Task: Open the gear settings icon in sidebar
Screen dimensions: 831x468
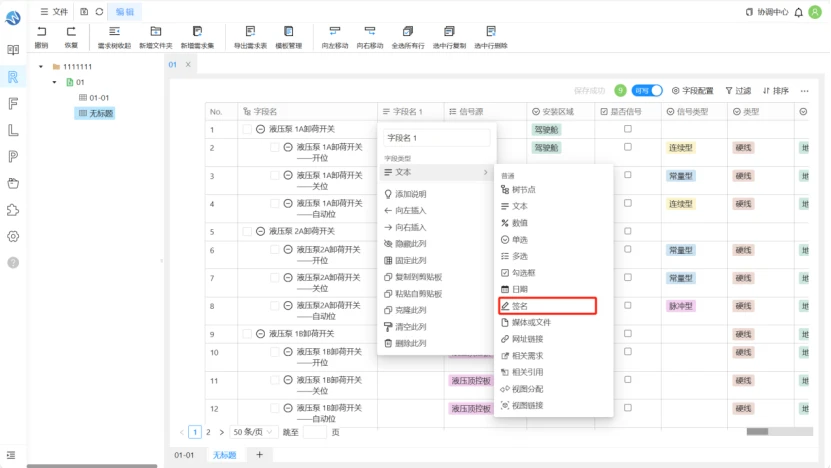Action: click(13, 236)
